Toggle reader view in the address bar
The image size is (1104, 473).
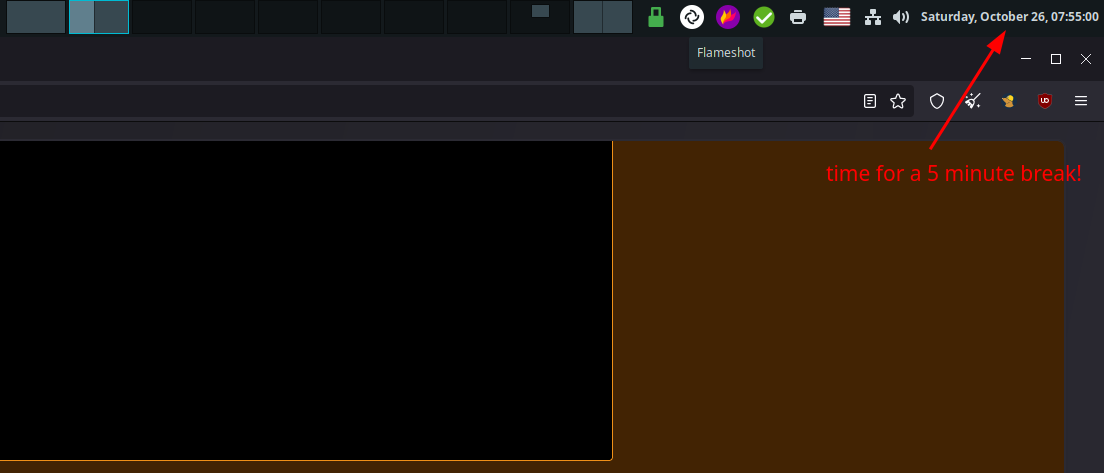coord(871,101)
